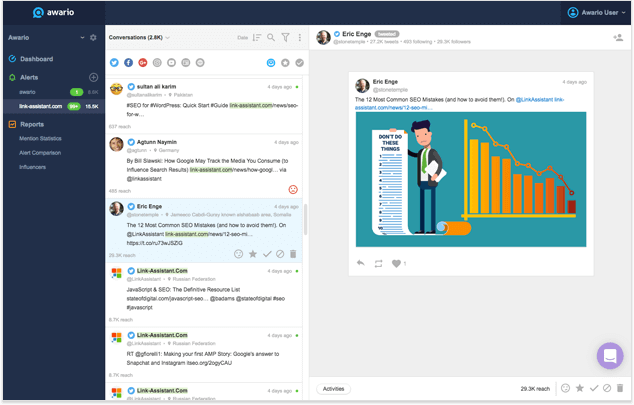Image resolution: width=634 pixels, height=405 pixels.
Task: Click the conversations list scrollbar
Action: [306, 219]
